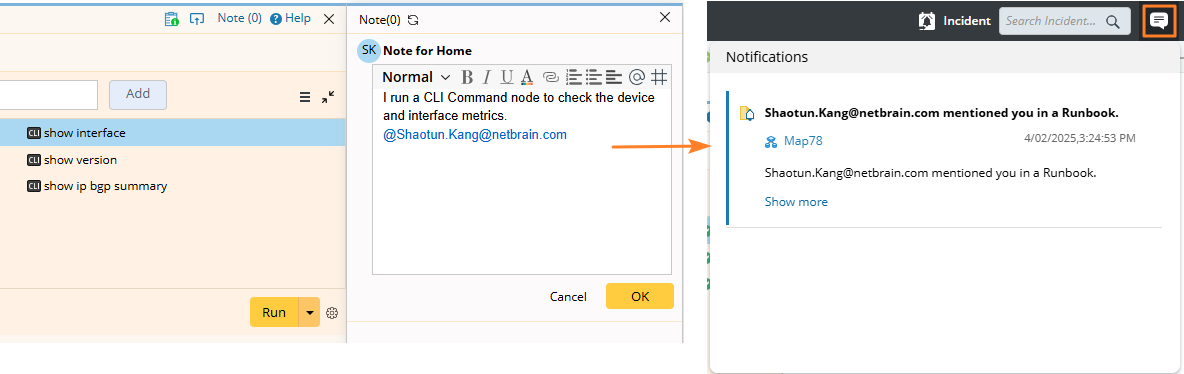
Task: Confirm the note with OK
Action: pyautogui.click(x=640, y=296)
